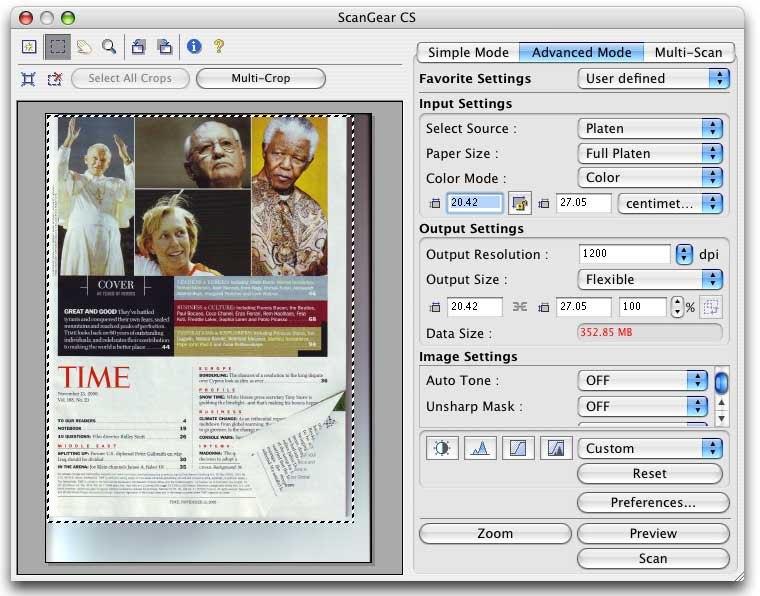Click the output width icon beside 20.42
760x596 pixels.
tap(435, 307)
